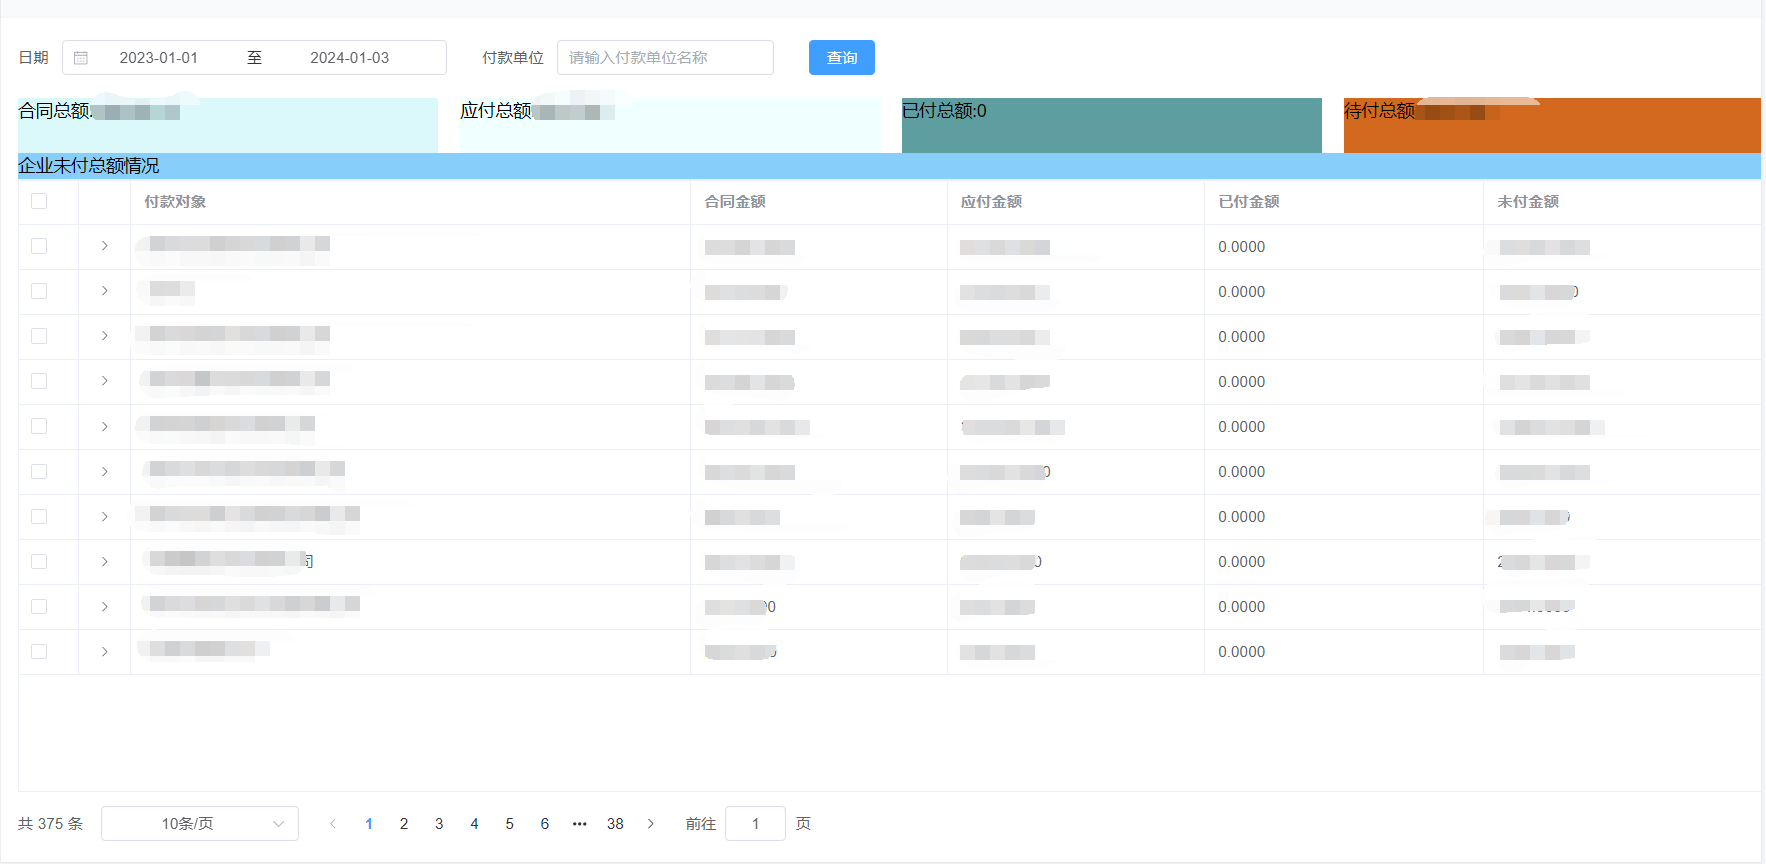Check the third table row checkbox
1766x864 pixels.
click(x=39, y=336)
